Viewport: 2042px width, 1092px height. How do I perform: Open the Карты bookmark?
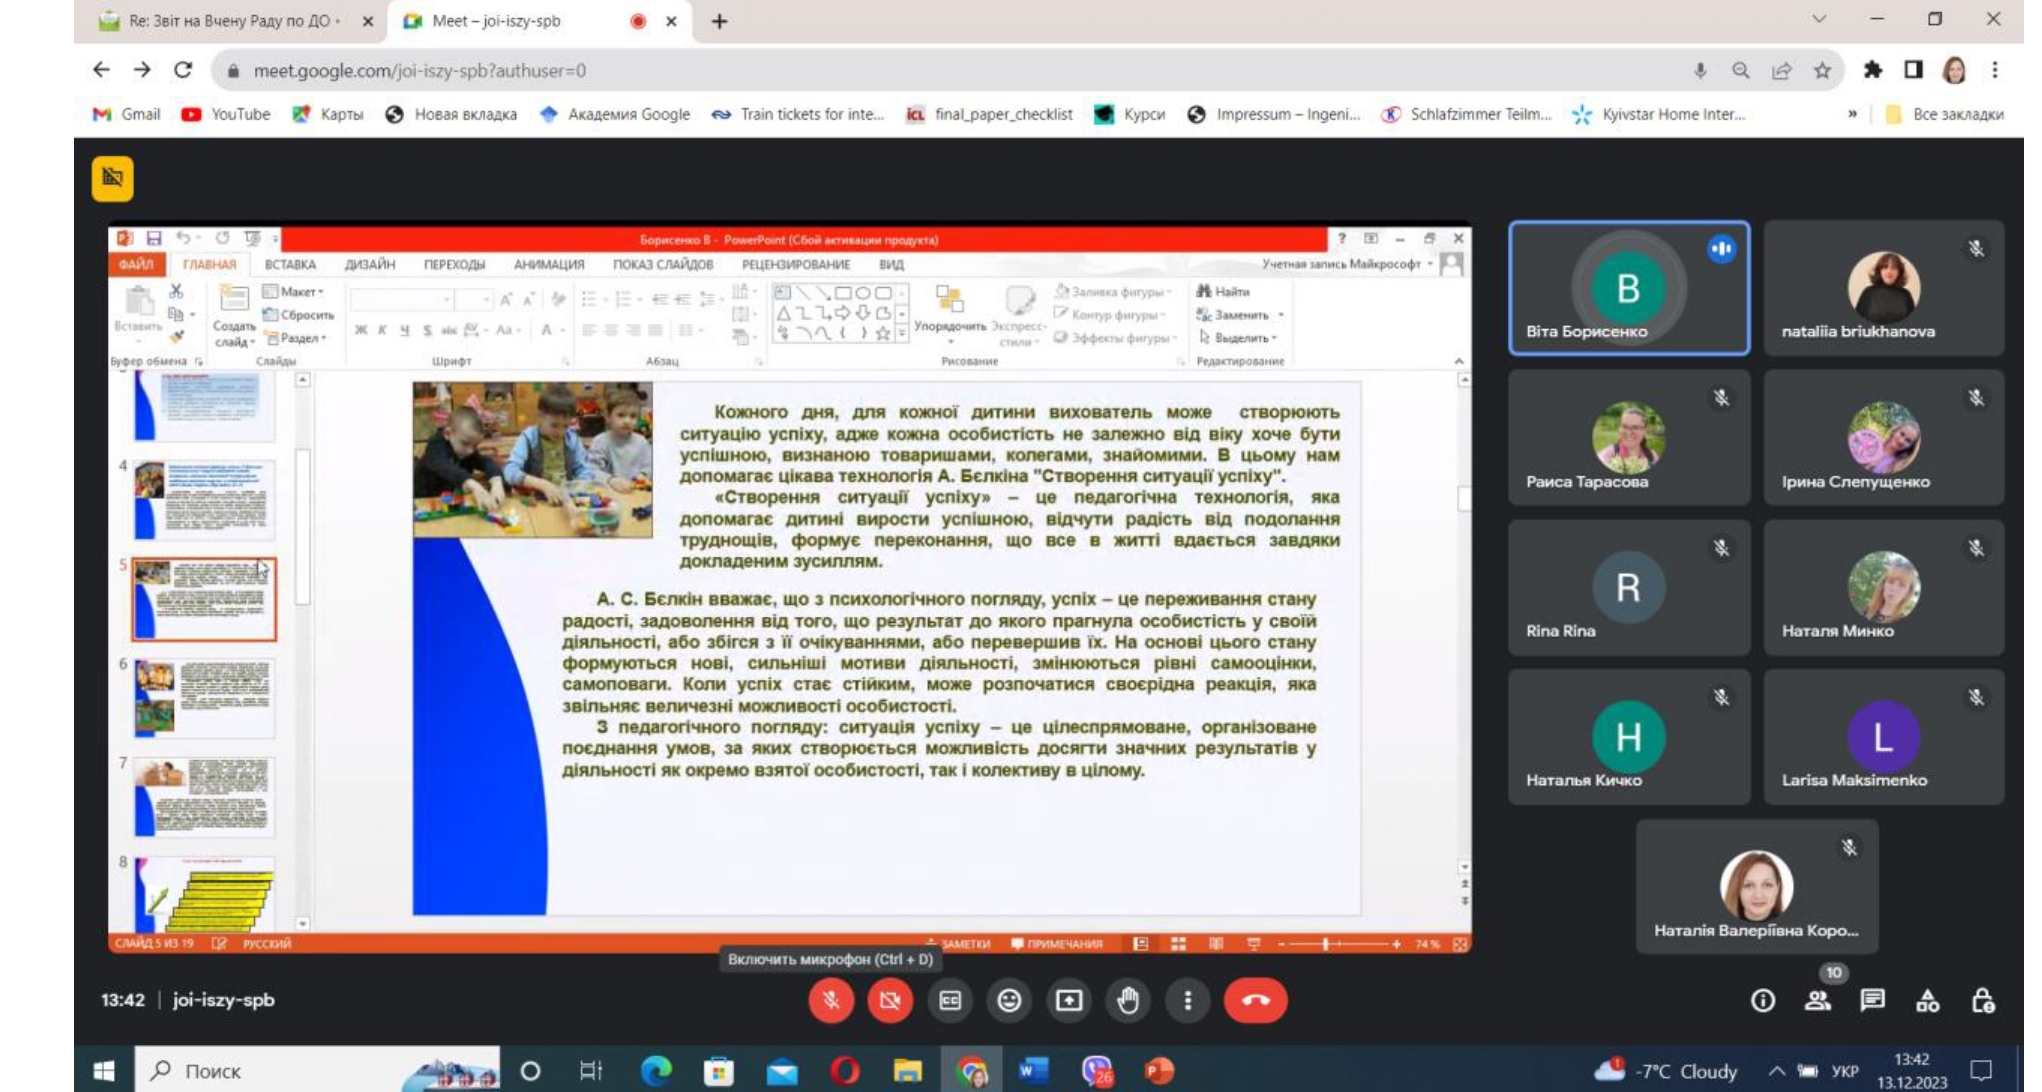click(x=327, y=114)
